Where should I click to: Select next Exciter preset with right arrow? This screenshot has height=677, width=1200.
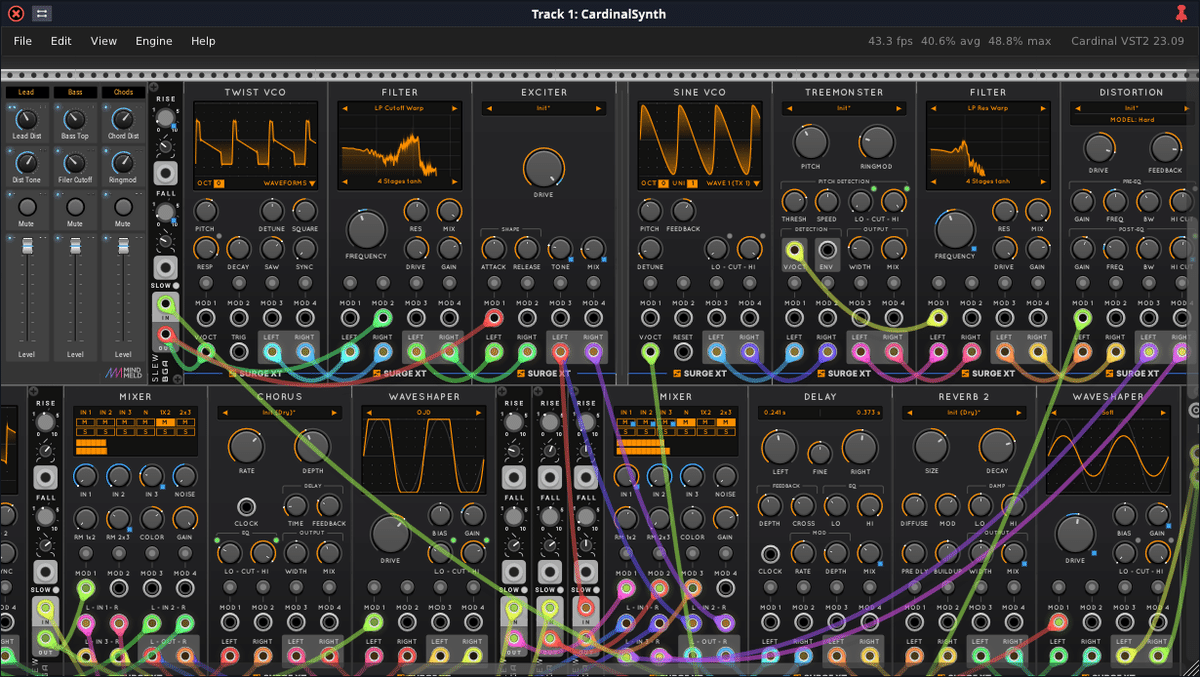tap(599, 108)
